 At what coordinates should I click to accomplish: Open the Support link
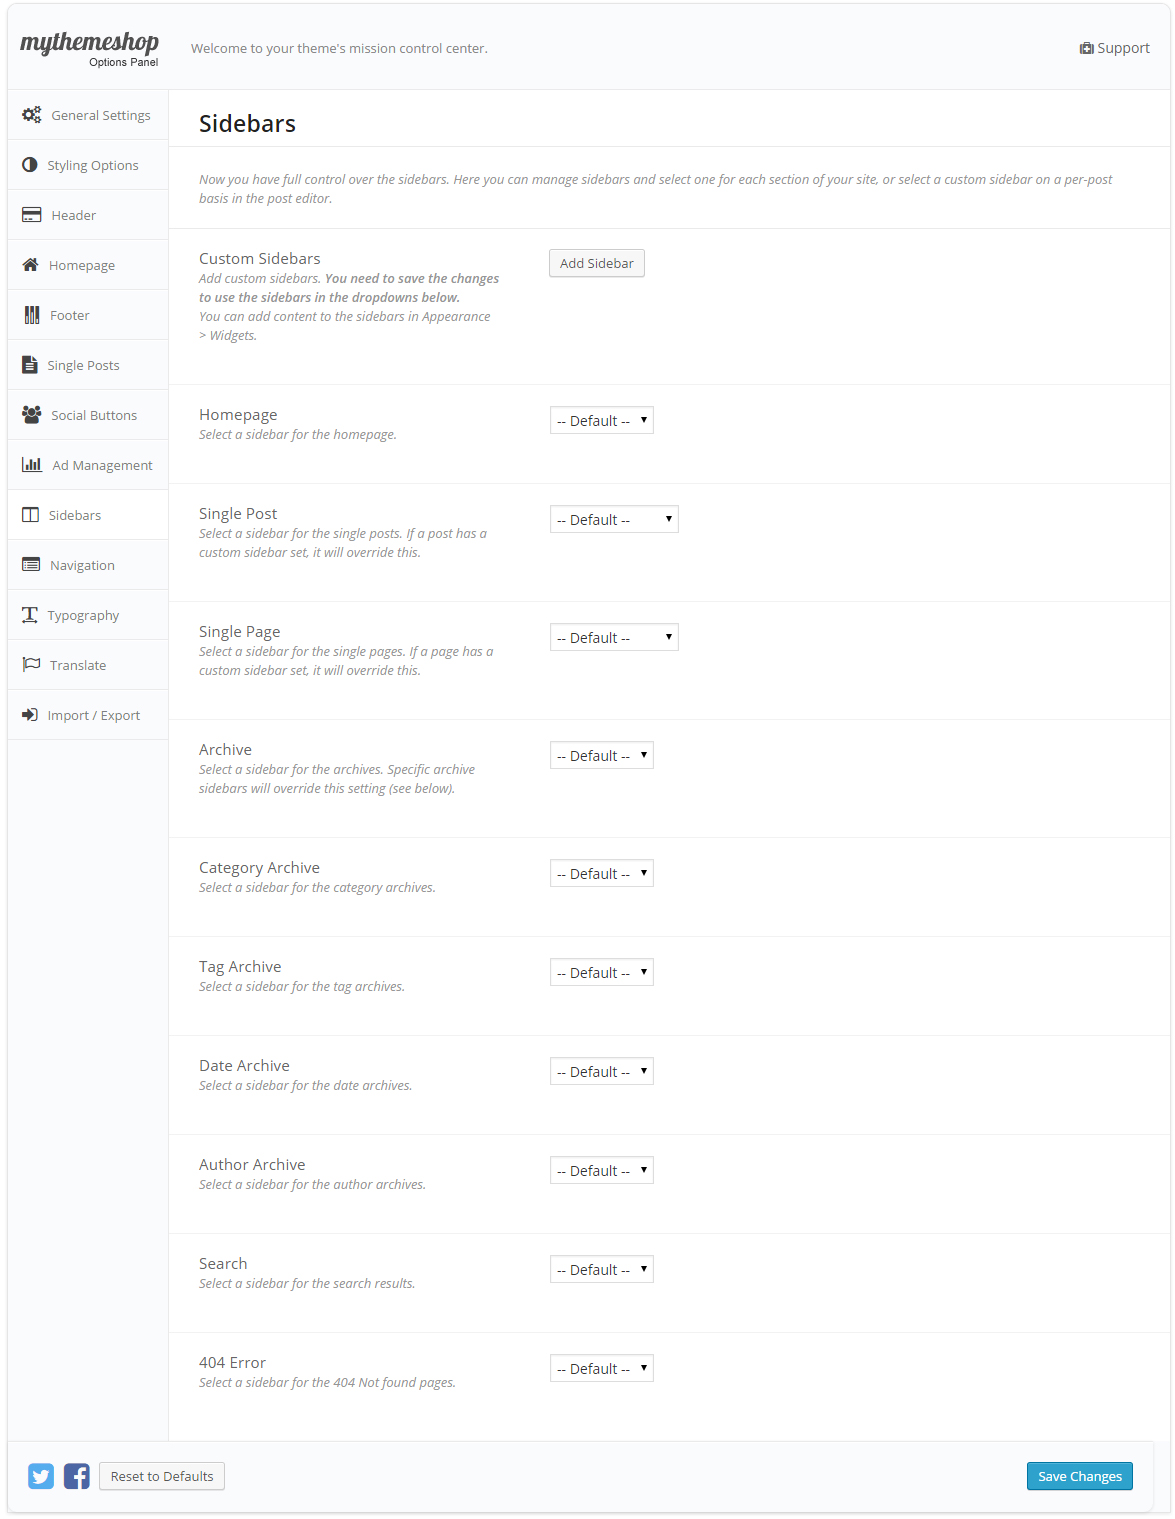tap(1115, 48)
